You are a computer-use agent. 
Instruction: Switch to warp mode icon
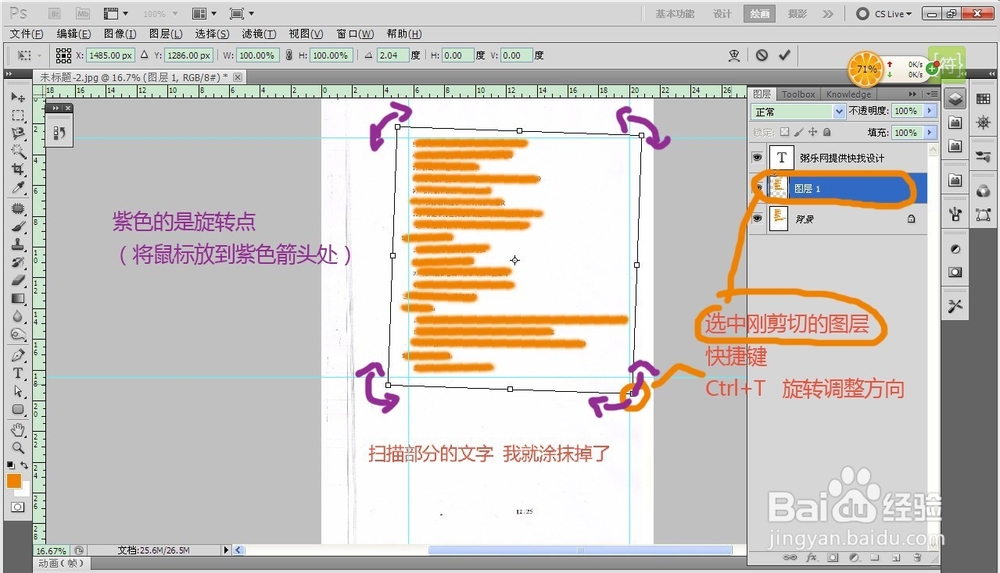pyautogui.click(x=734, y=56)
